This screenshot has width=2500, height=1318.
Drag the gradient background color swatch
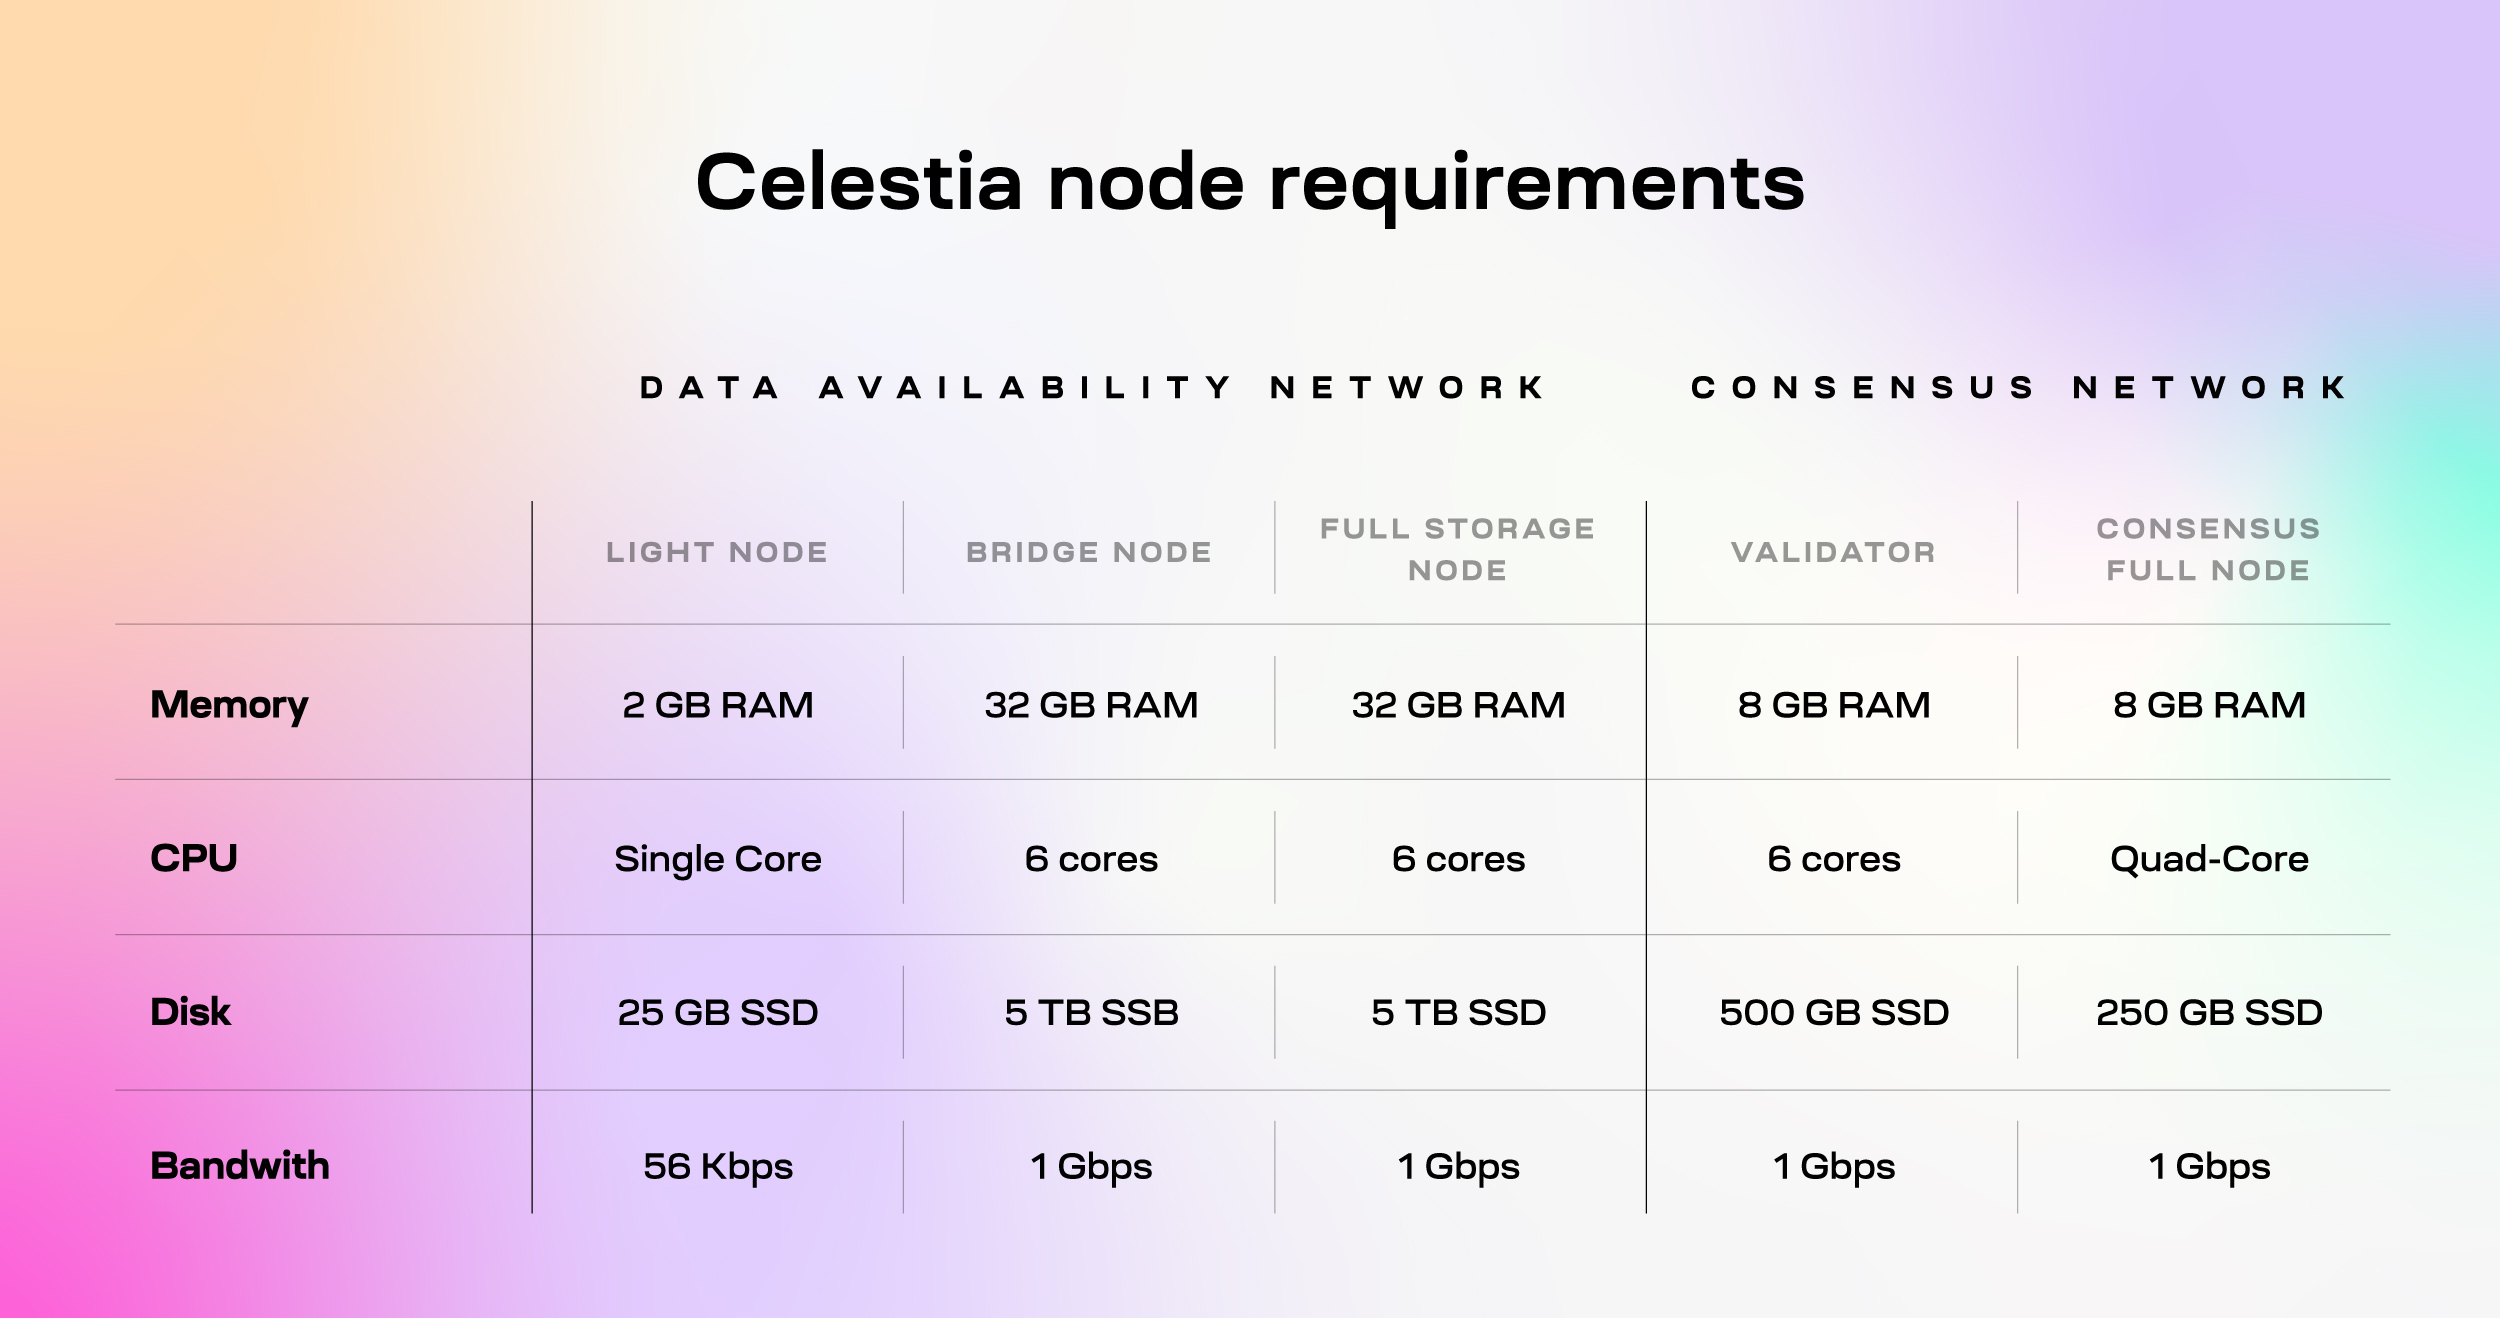(x=1250, y=658)
